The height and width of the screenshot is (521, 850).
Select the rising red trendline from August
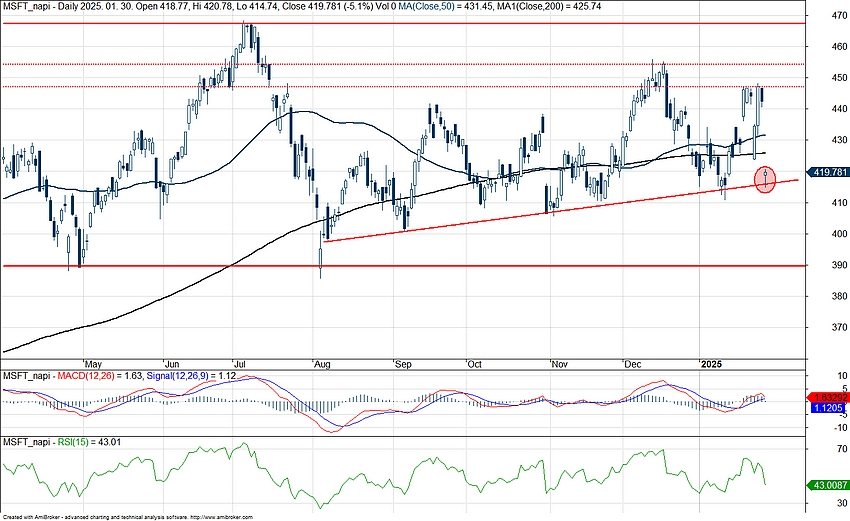(561, 210)
